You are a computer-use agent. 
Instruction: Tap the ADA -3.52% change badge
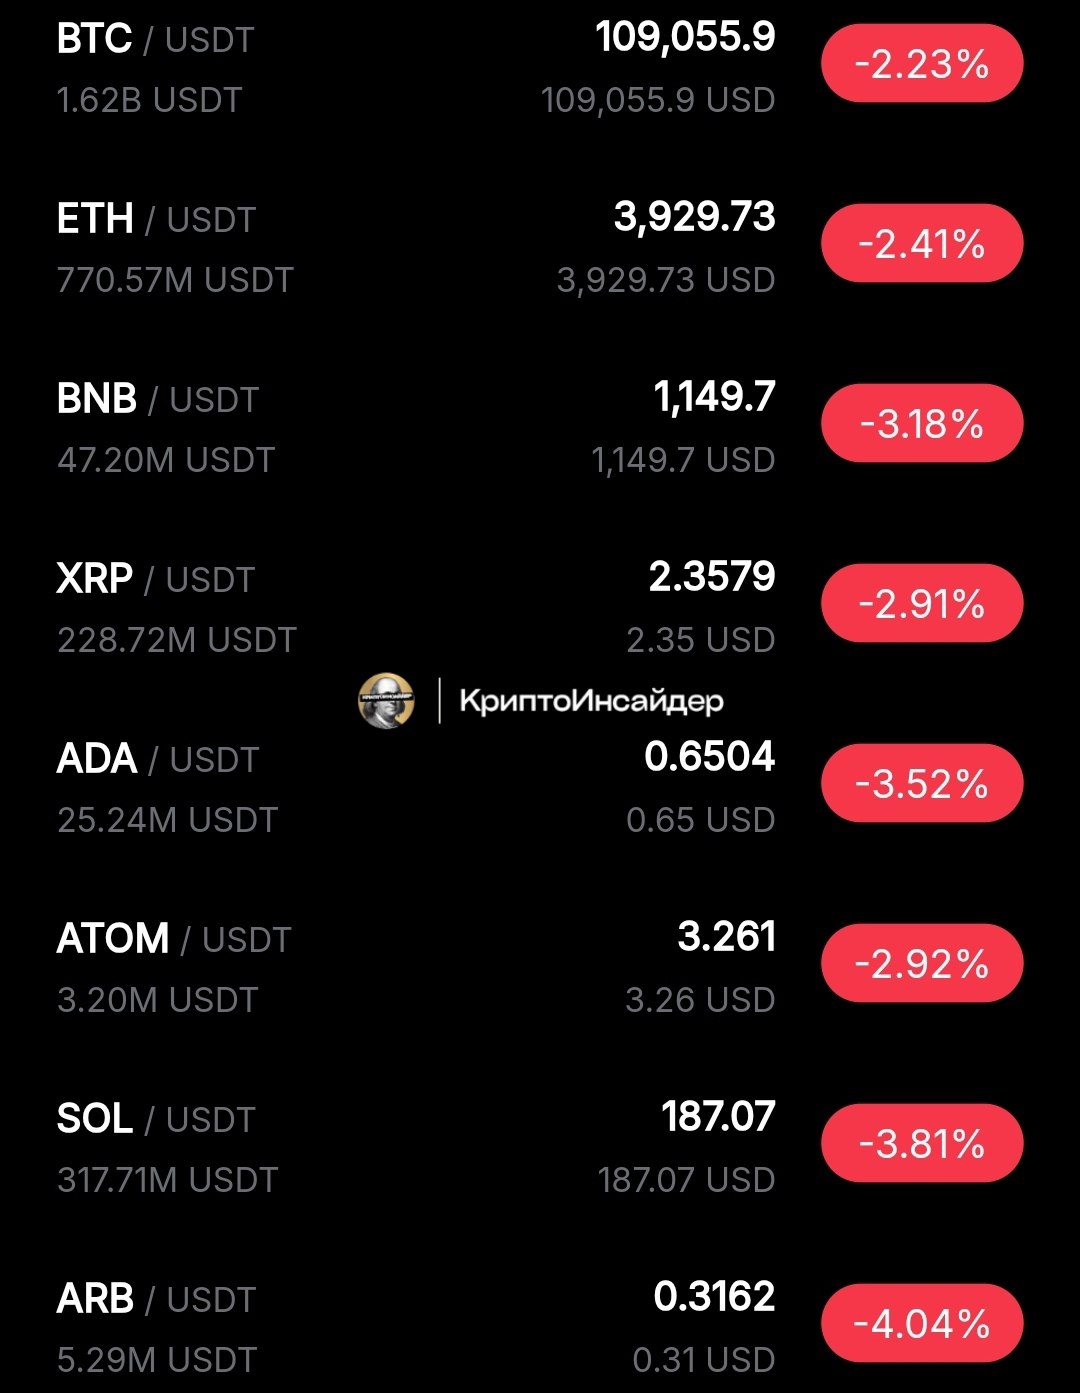coord(921,784)
